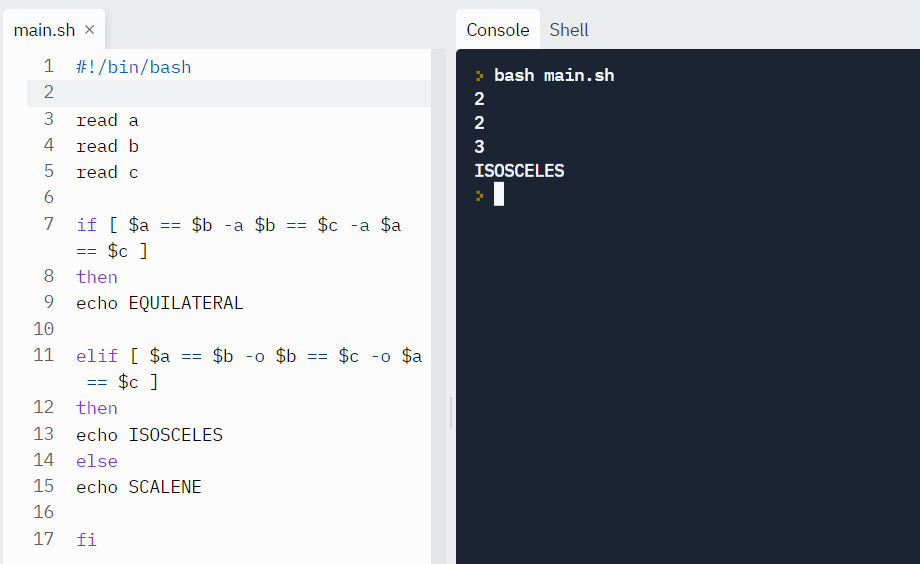920x564 pixels.
Task: Switch to the Console tab
Action: coord(497,30)
